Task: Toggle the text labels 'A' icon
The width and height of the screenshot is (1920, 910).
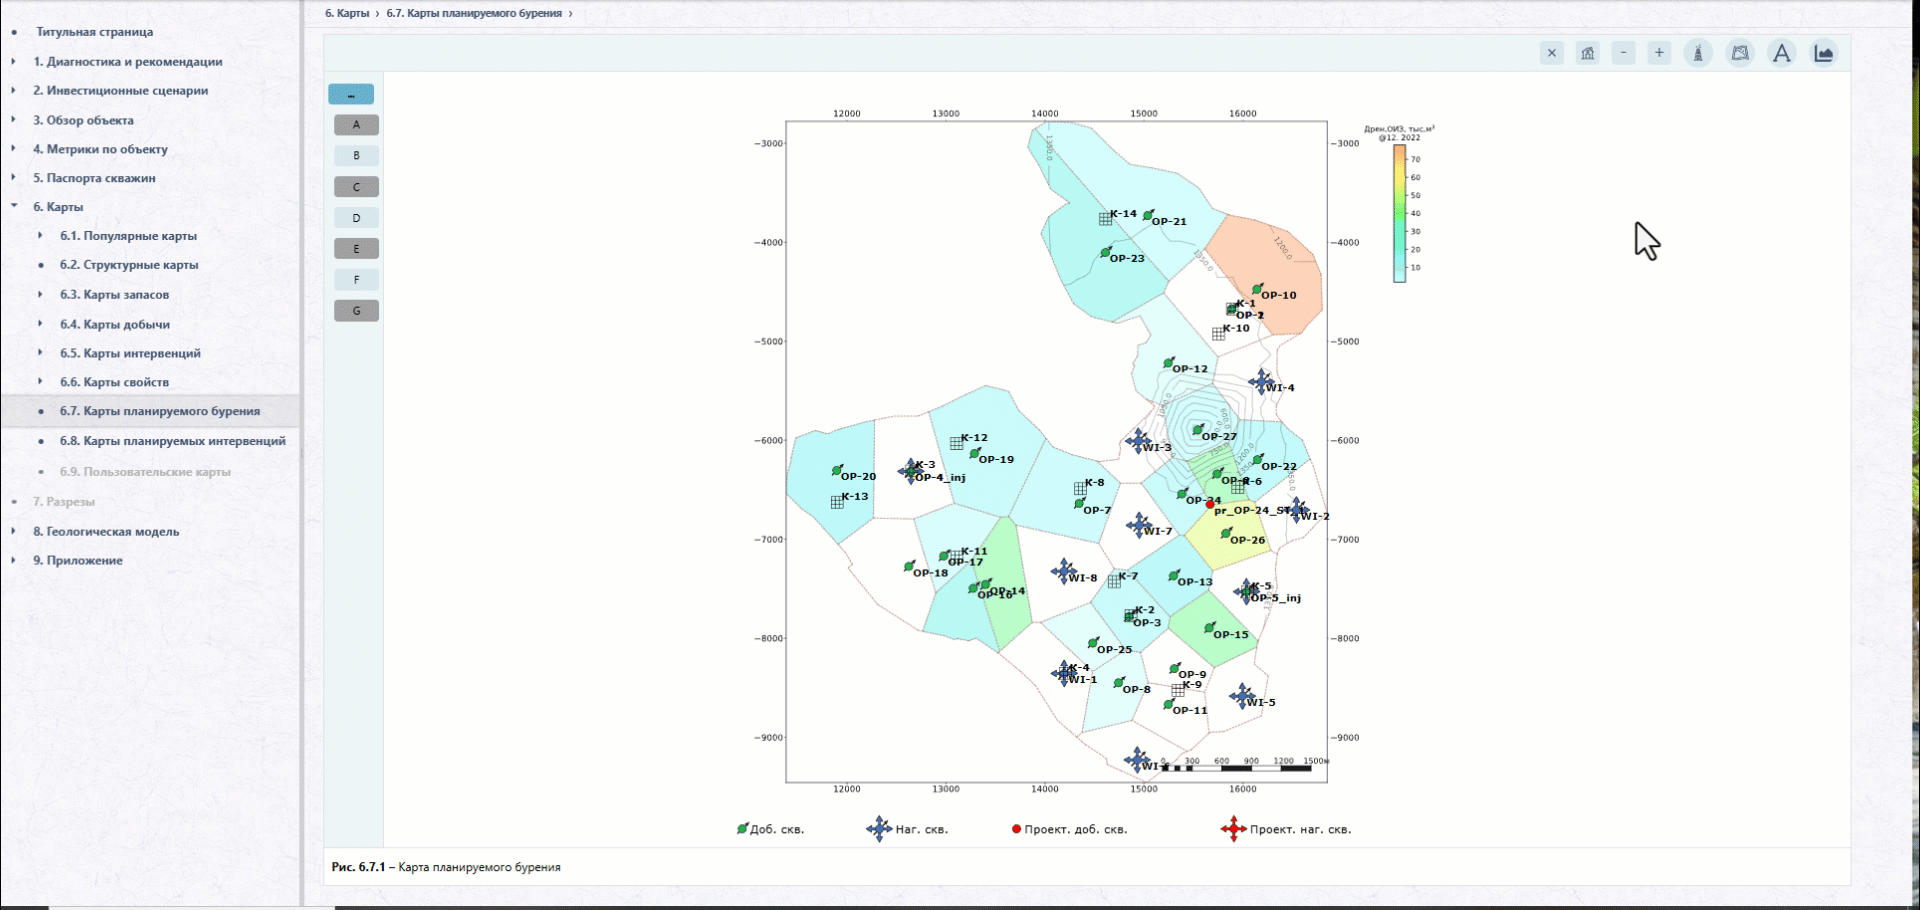Action: pyautogui.click(x=1782, y=54)
